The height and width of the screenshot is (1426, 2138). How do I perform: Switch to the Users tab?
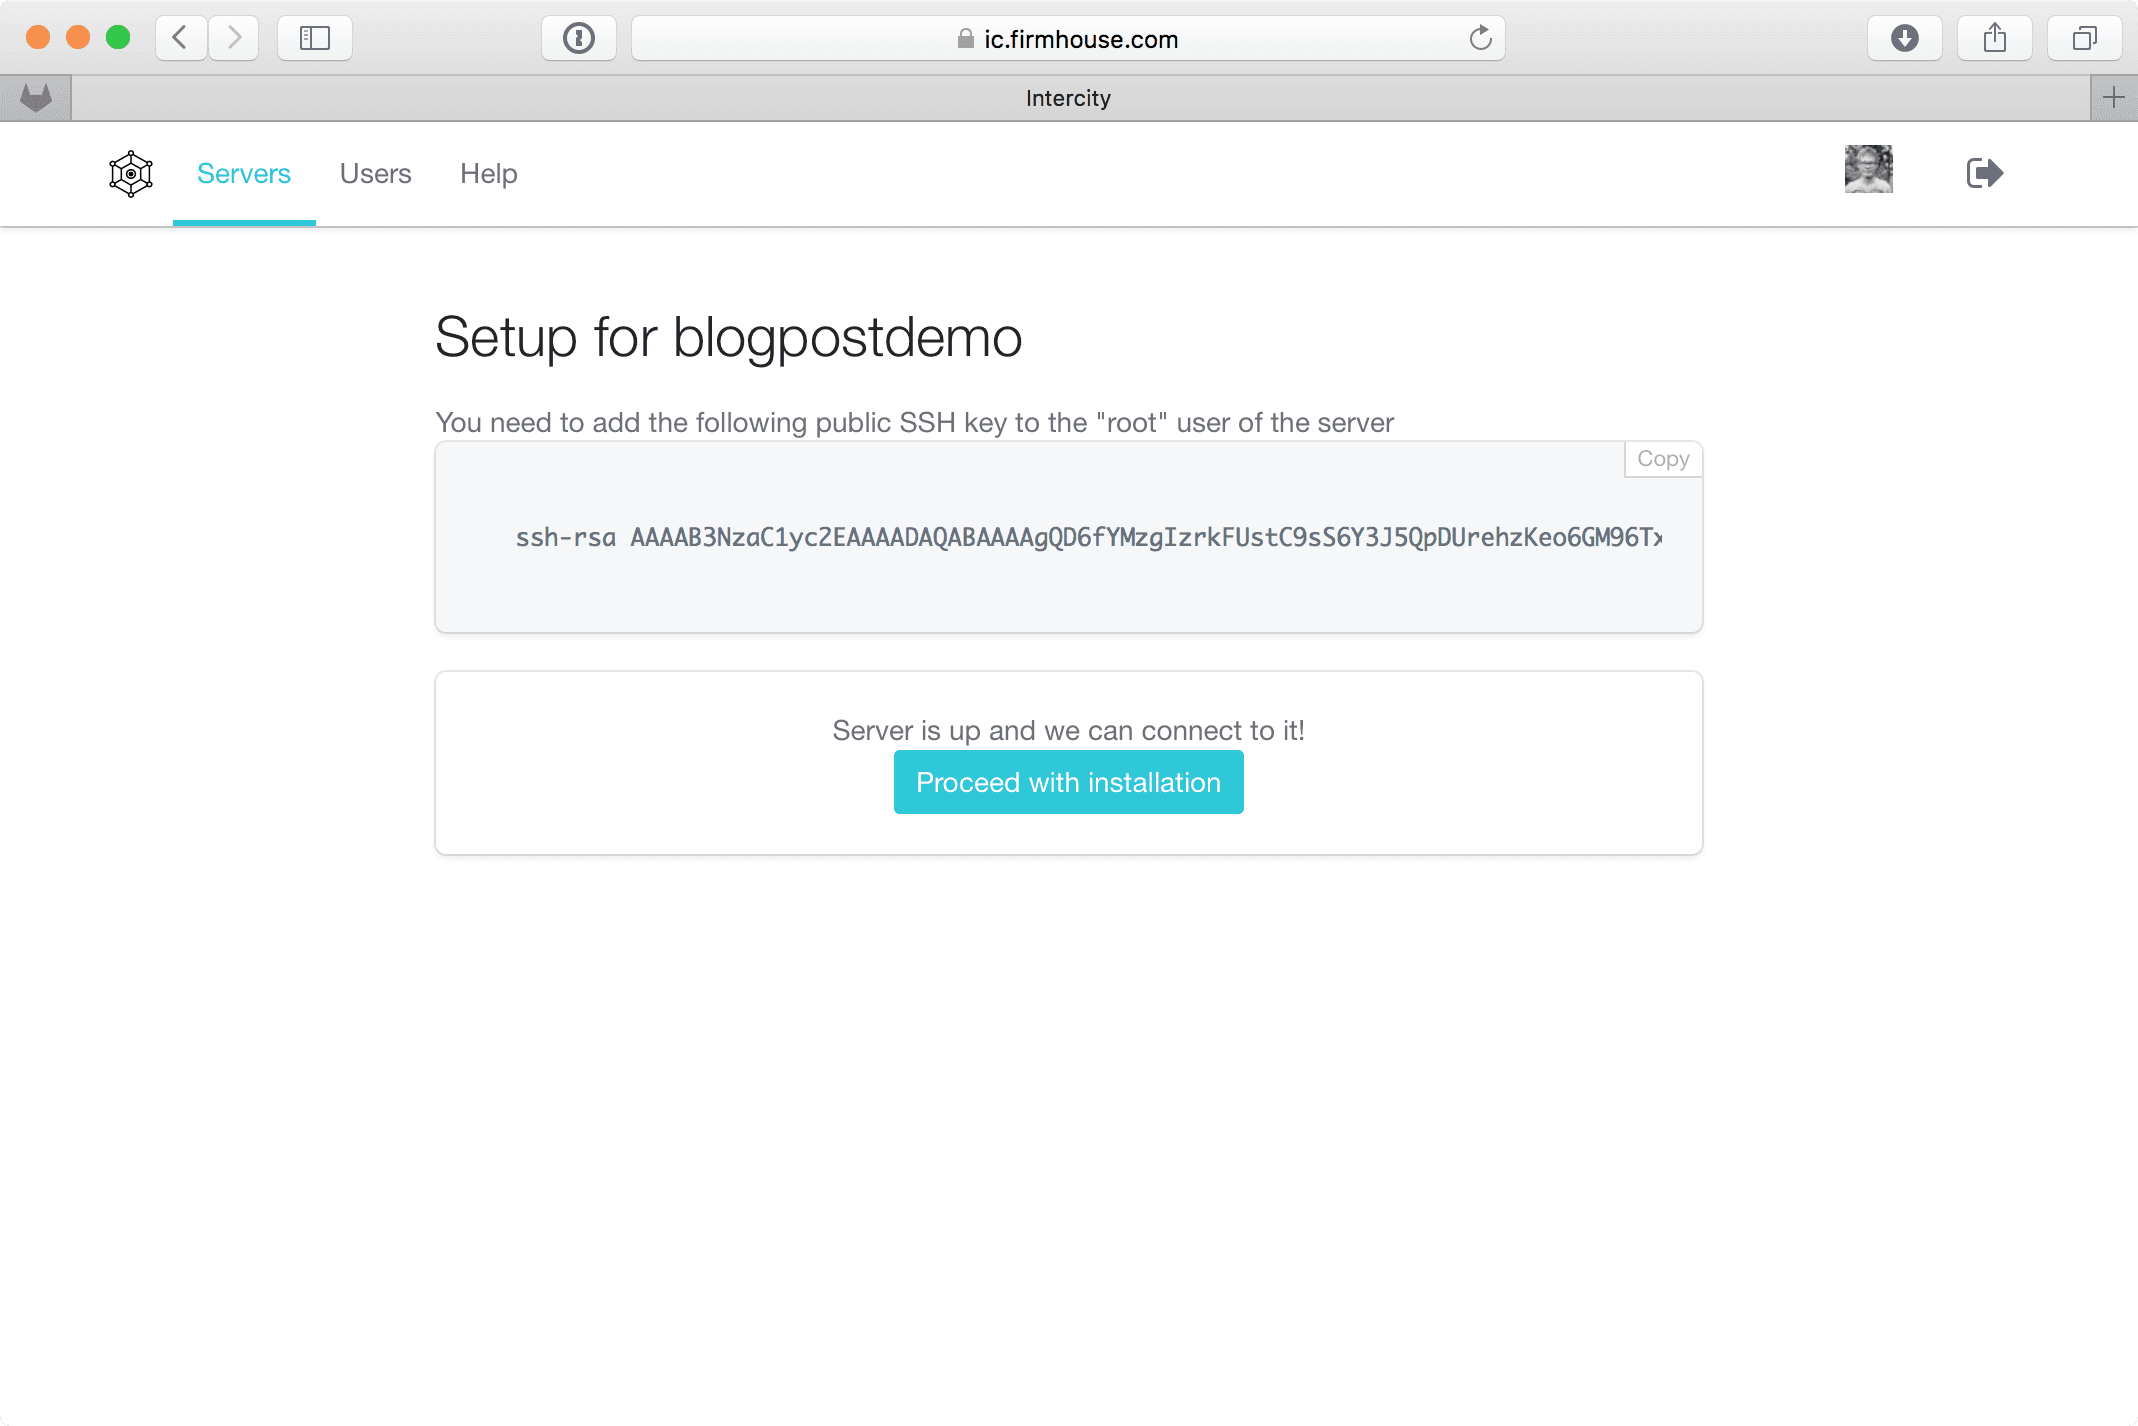[375, 174]
